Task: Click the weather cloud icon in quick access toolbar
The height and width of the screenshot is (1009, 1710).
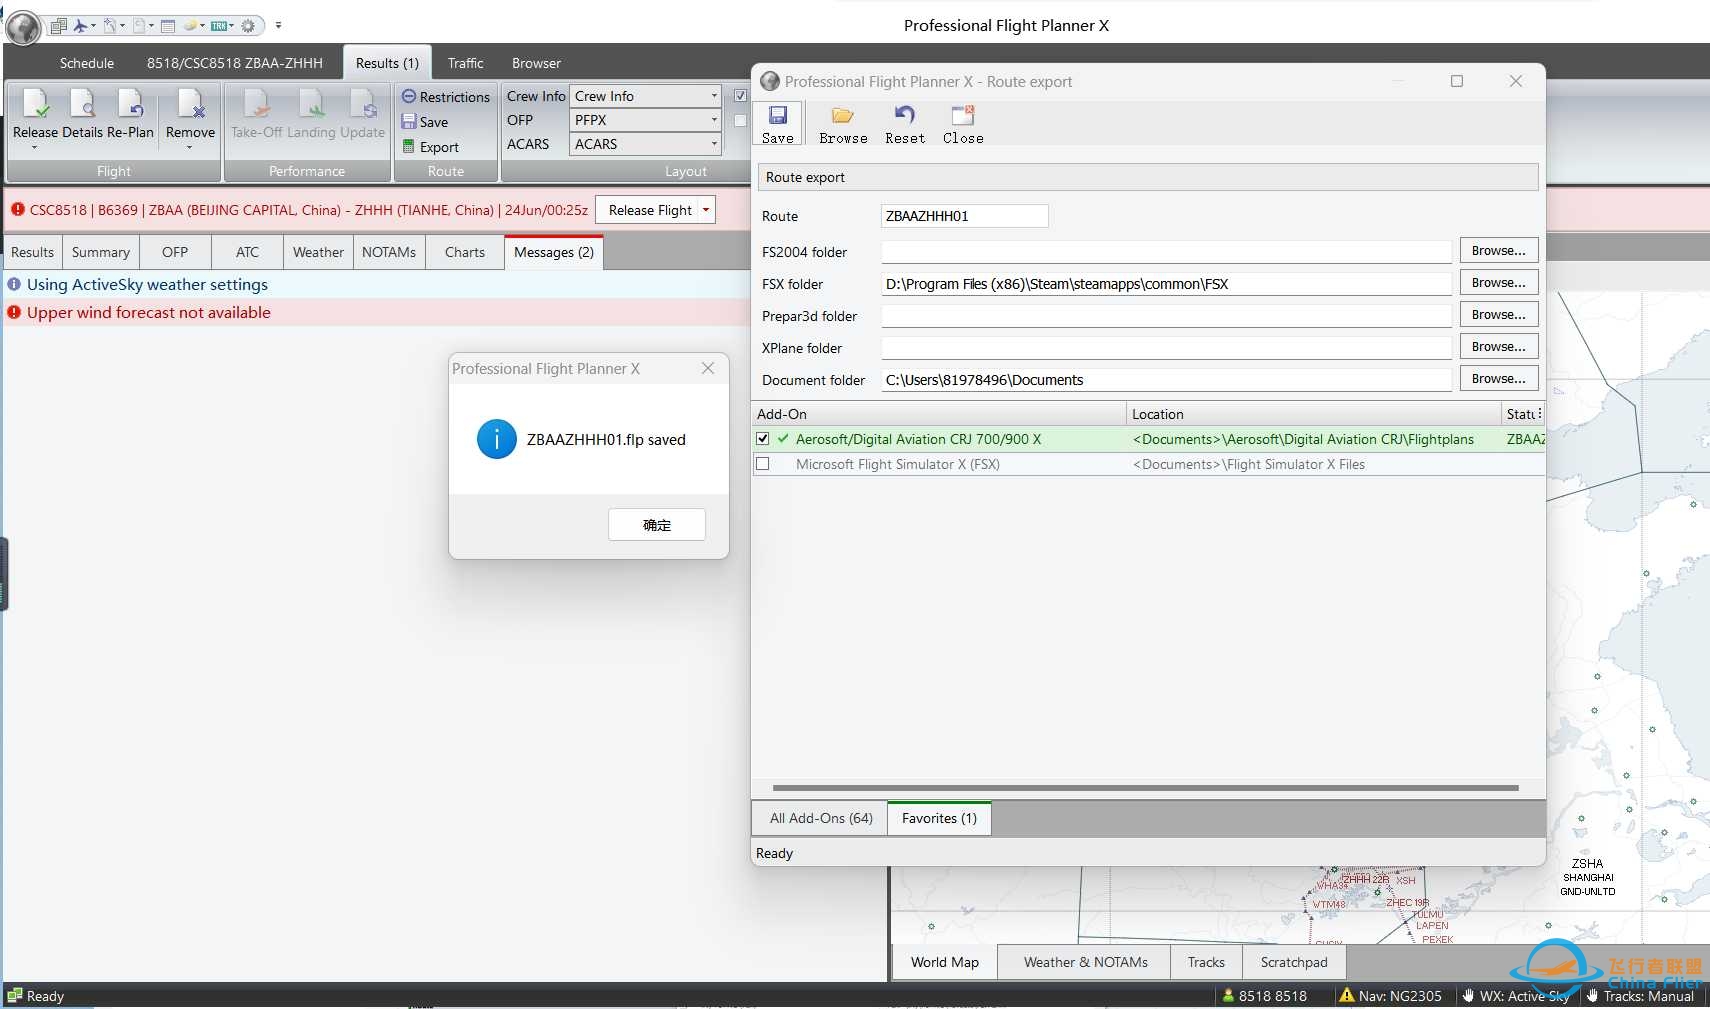Action: pos(190,26)
